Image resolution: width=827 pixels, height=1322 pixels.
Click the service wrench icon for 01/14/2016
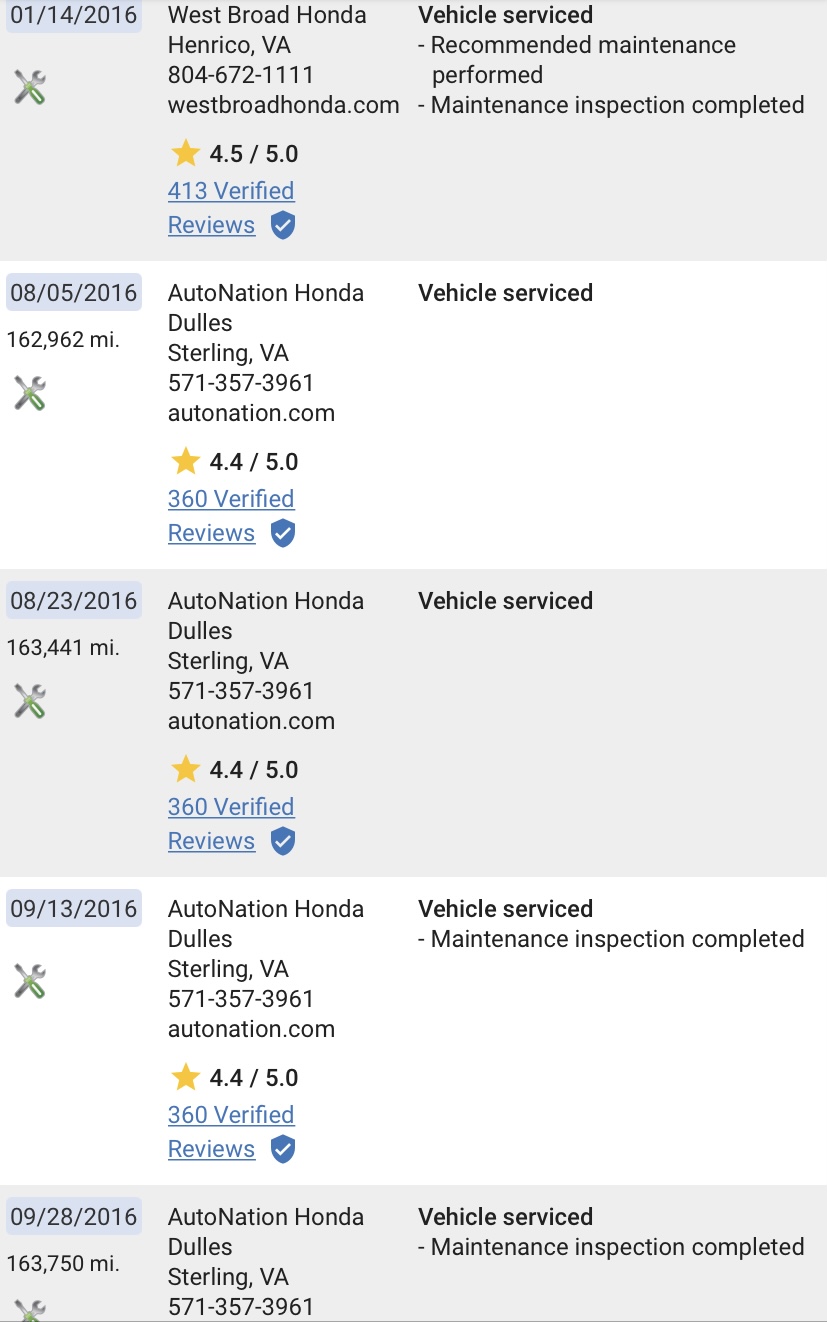(30, 88)
